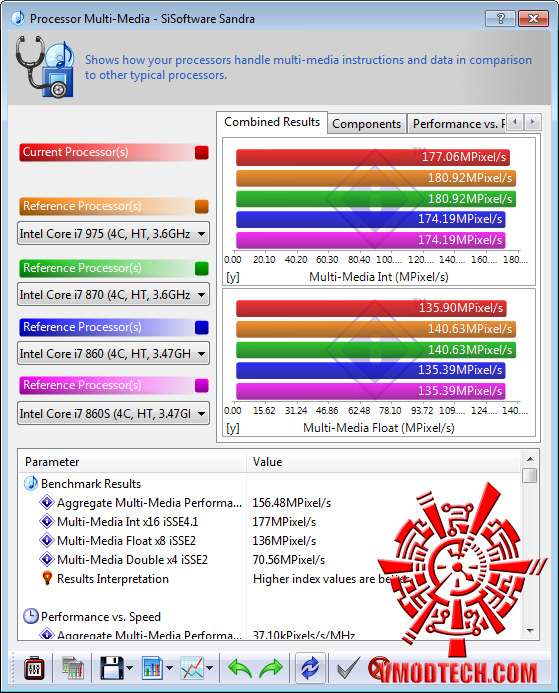Close the Processor Multi-Media window
The height and width of the screenshot is (693, 559).
(x=533, y=19)
